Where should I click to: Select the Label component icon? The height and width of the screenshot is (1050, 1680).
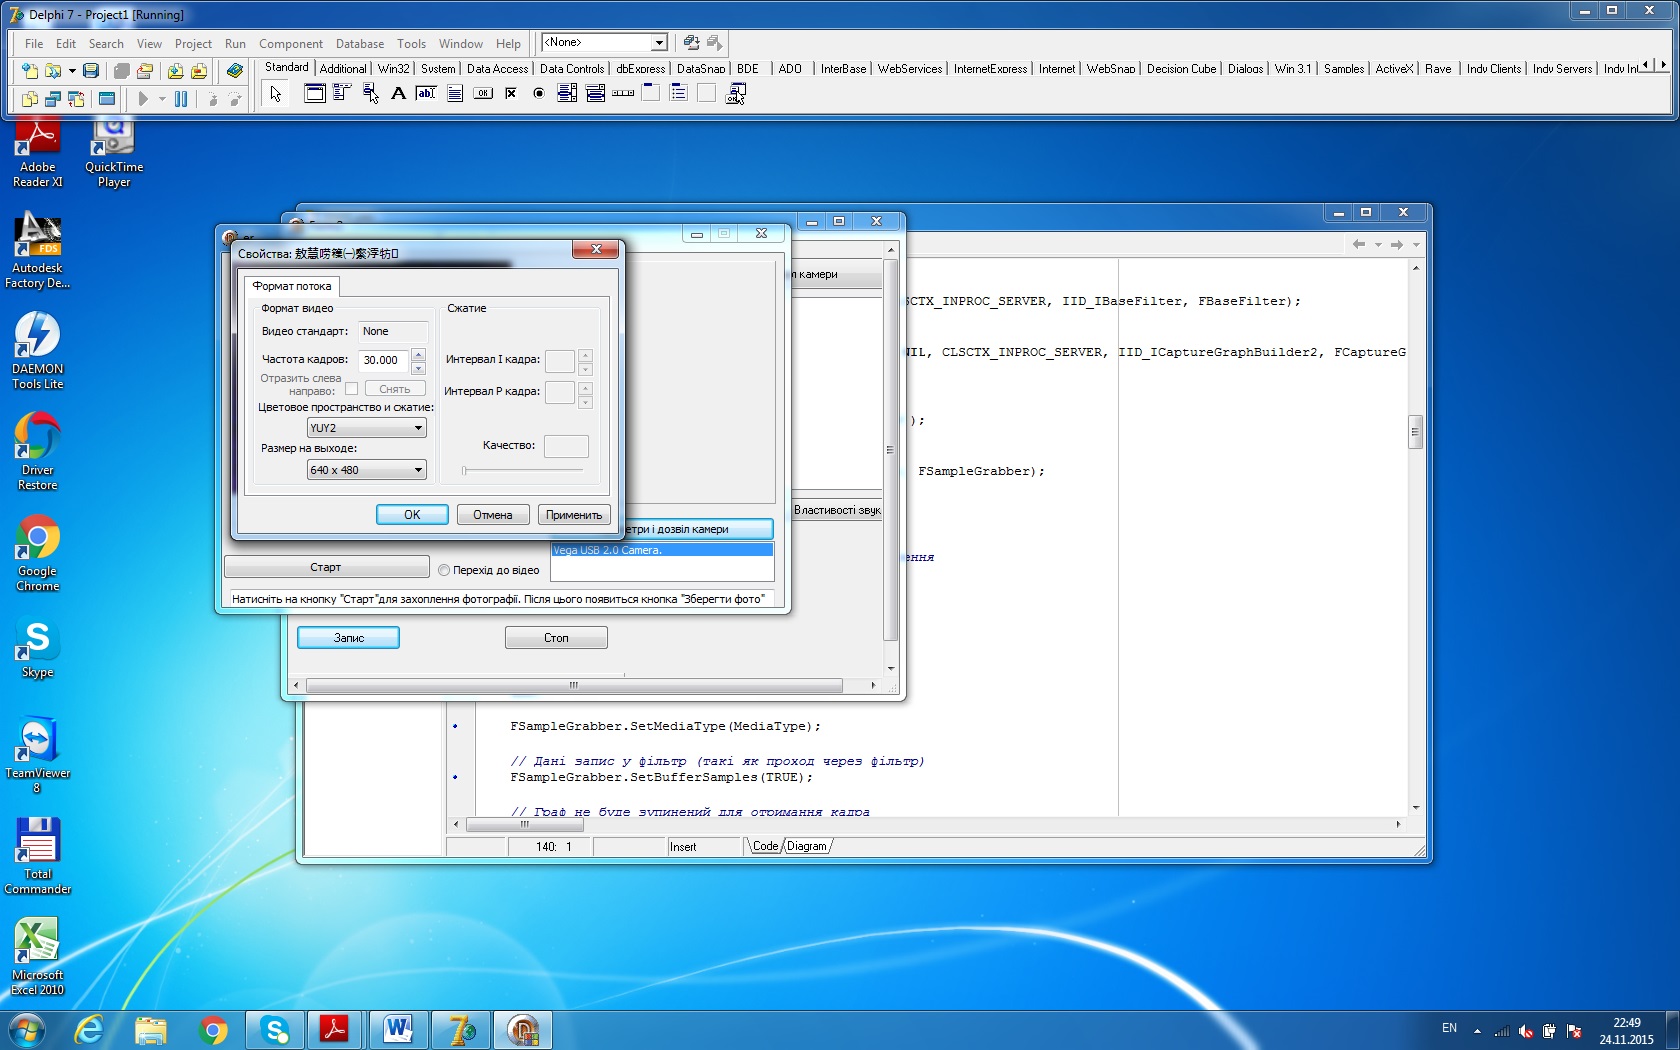398,94
